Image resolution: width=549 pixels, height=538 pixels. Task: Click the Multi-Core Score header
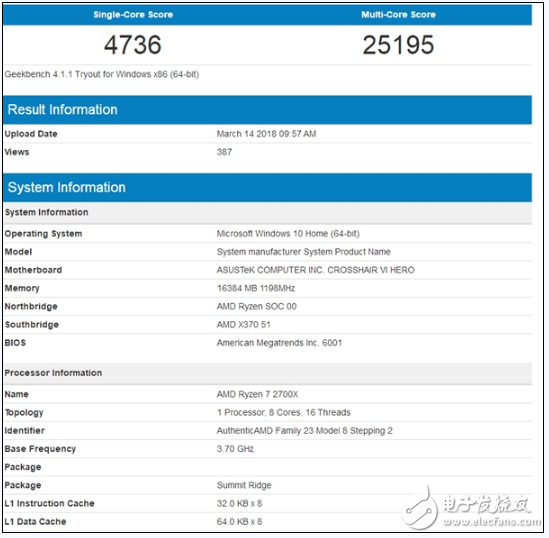[x=398, y=15]
